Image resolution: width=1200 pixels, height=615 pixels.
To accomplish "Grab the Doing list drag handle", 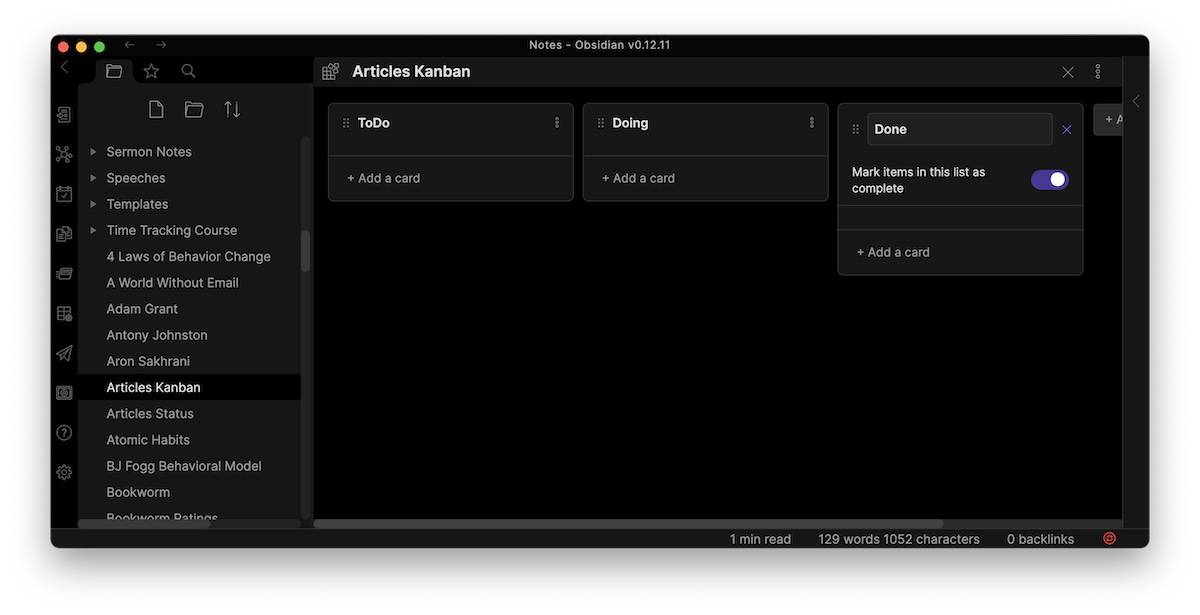I will point(601,123).
